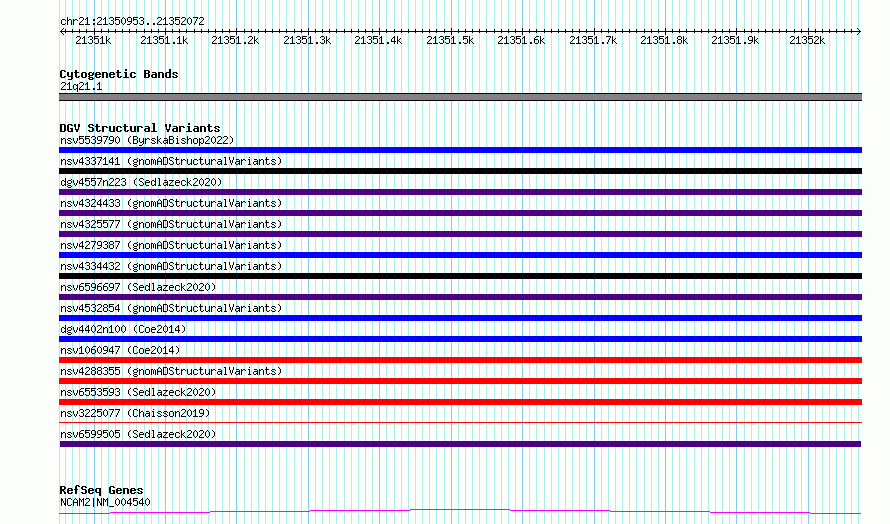Image resolution: width=890 pixels, height=524 pixels.
Task: Select the 21q21.1 band label
Action: pos(81,86)
